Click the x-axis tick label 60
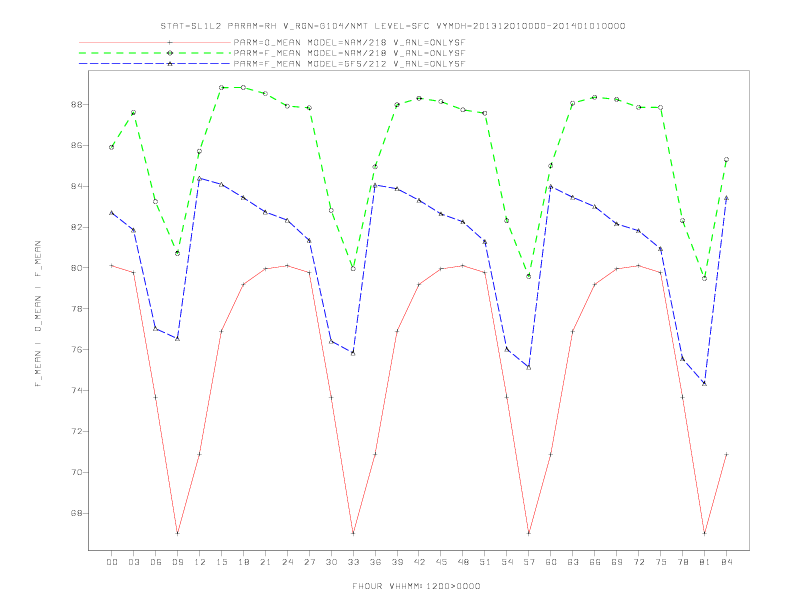Viewport: 792px width, 612px height. pyautogui.click(x=551, y=562)
